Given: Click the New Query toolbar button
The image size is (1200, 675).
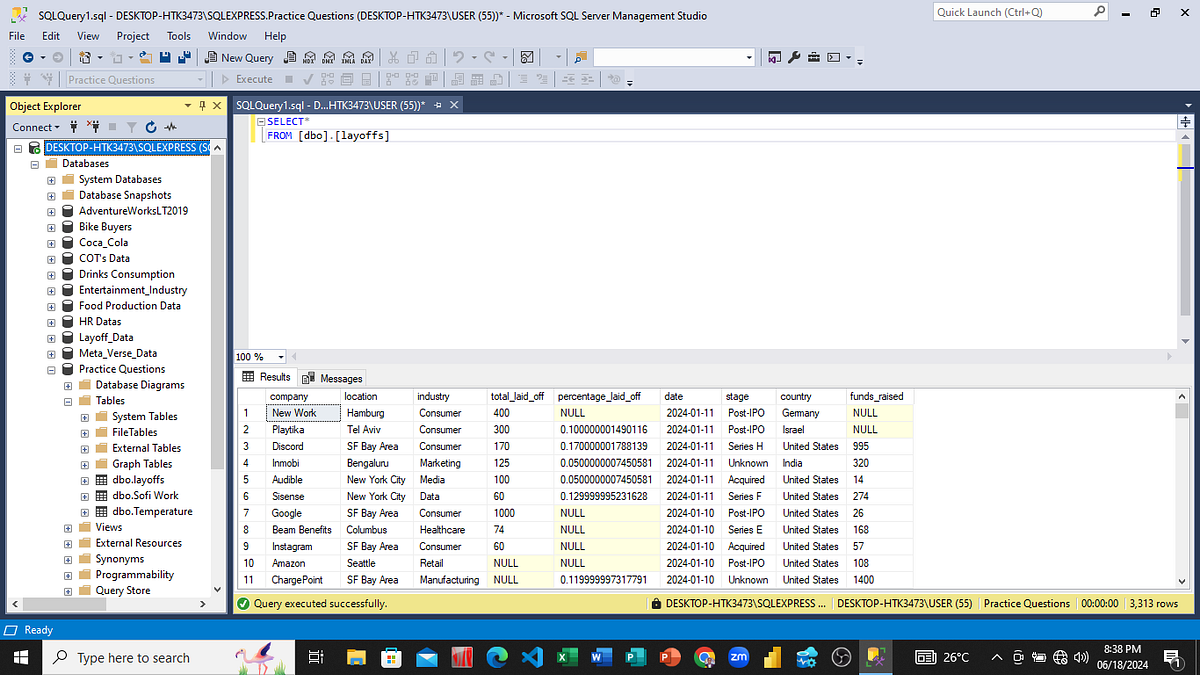Looking at the screenshot, I should coord(239,57).
